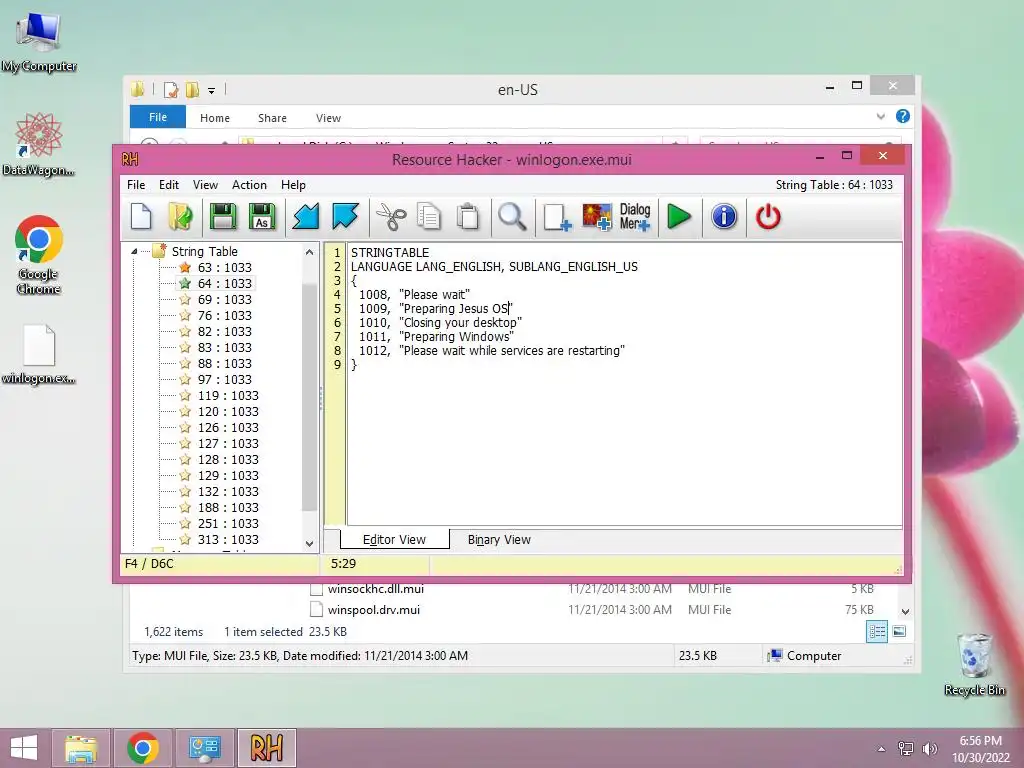Open Find with the magnifier icon
This screenshot has height=768, width=1024.
click(x=512, y=217)
